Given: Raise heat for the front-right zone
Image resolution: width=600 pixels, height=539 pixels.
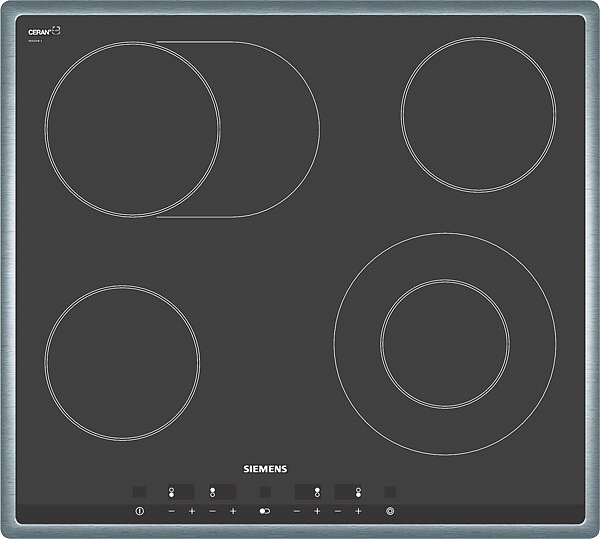Looking at the screenshot, I should click(x=358, y=511).
